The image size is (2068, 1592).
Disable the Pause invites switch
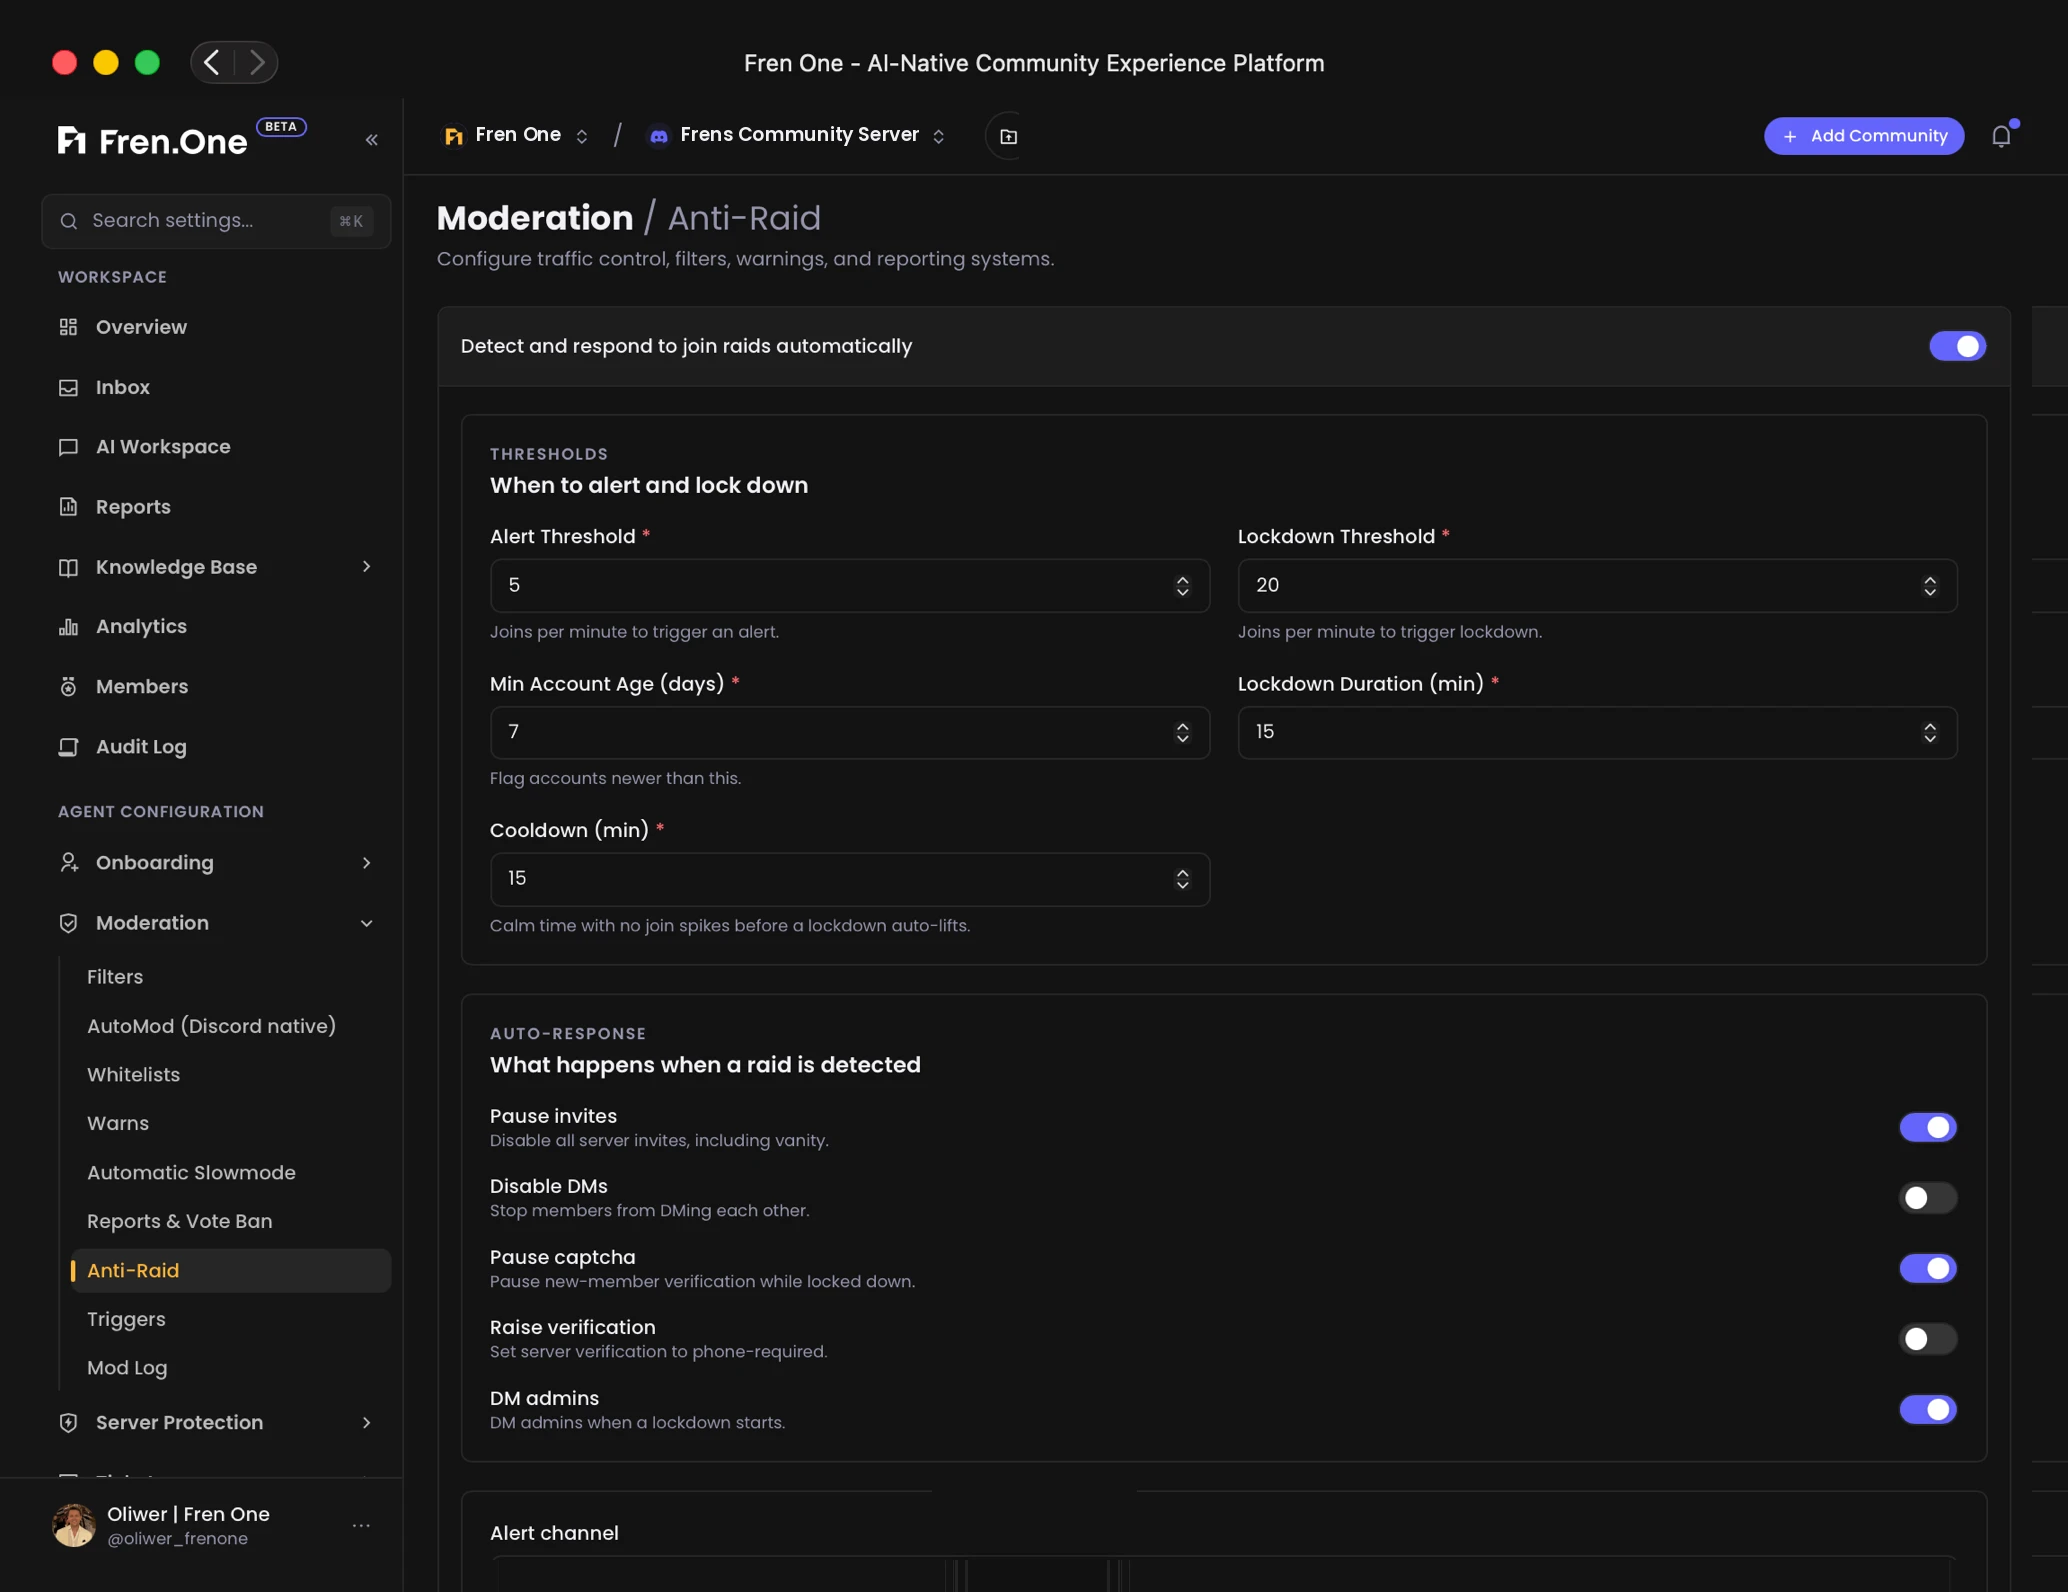click(1927, 1127)
